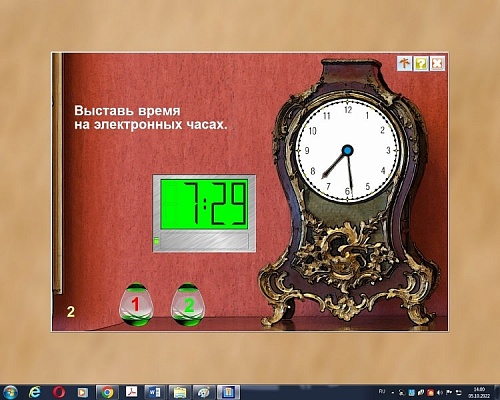Select green egg button number 2
Image resolution: width=500 pixels, height=400 pixels.
[x=188, y=305]
